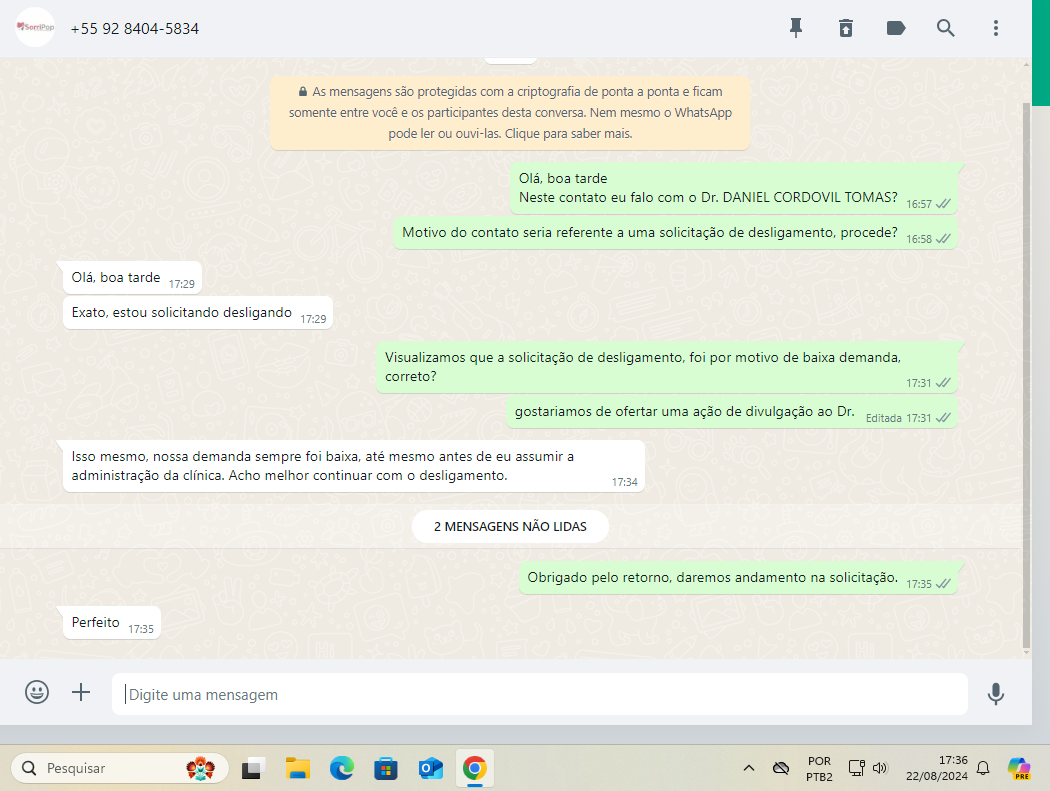Focus the 'Digite uma mensagem' input field
This screenshot has height=791, width=1050.
pos(540,694)
